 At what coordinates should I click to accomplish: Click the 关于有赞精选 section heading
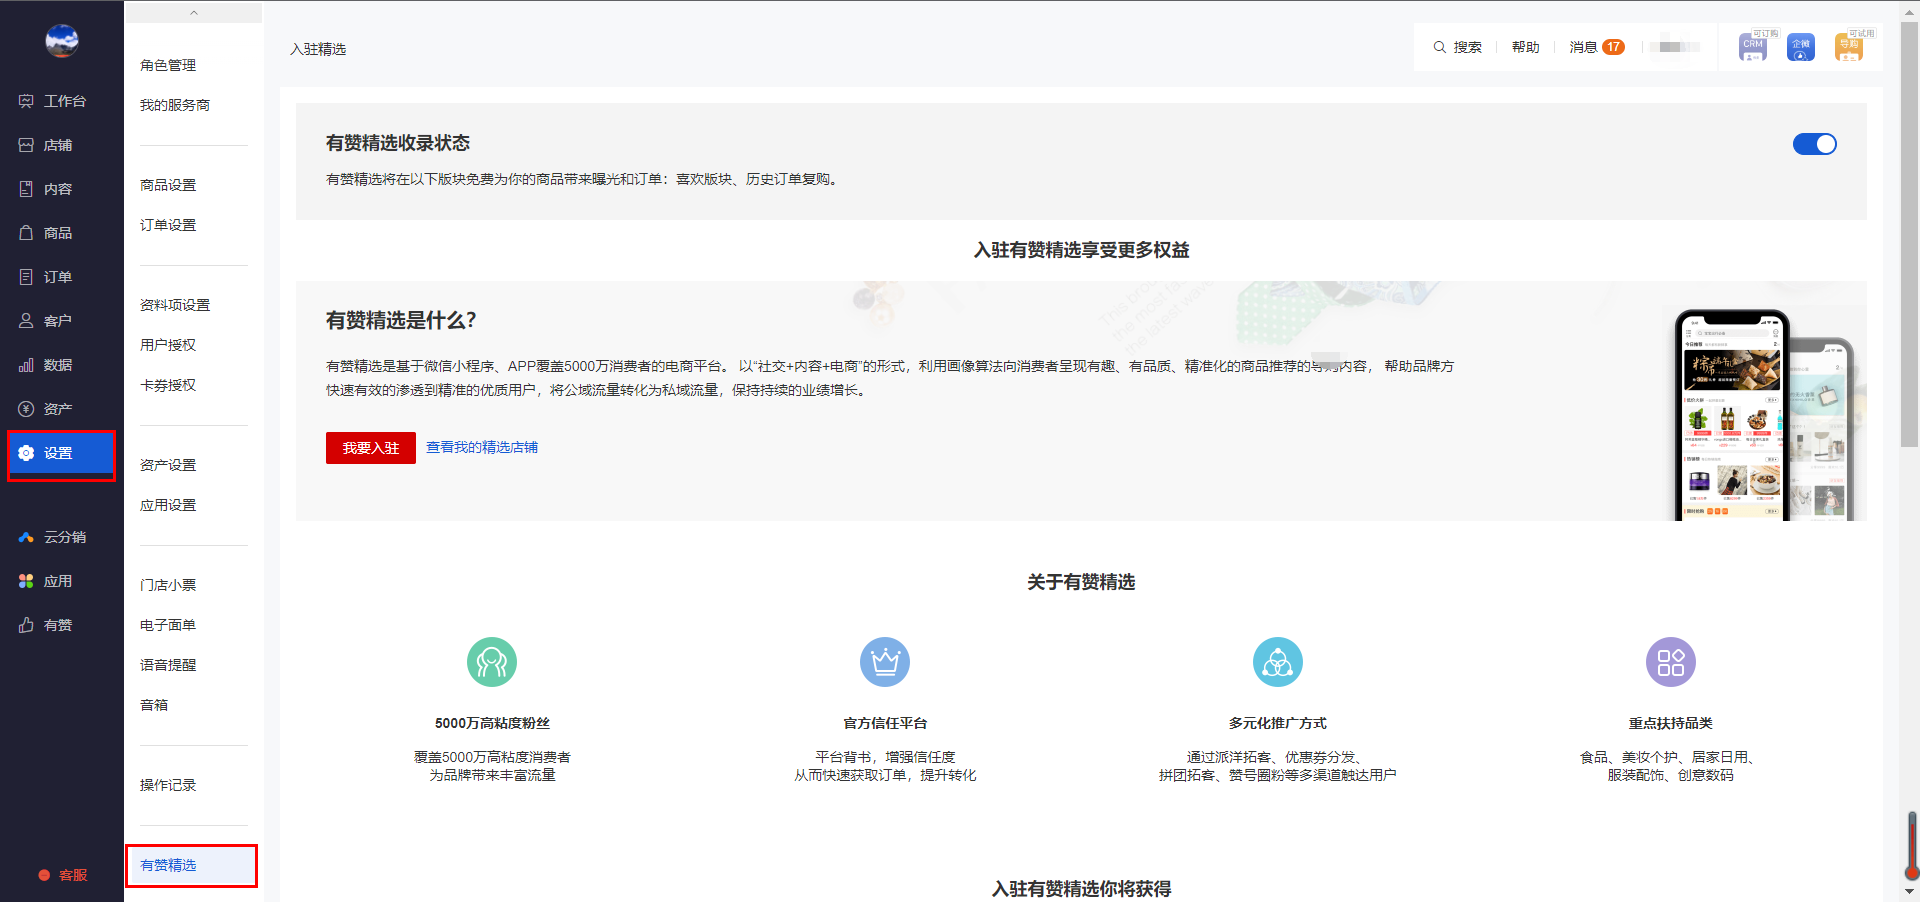click(x=1081, y=582)
